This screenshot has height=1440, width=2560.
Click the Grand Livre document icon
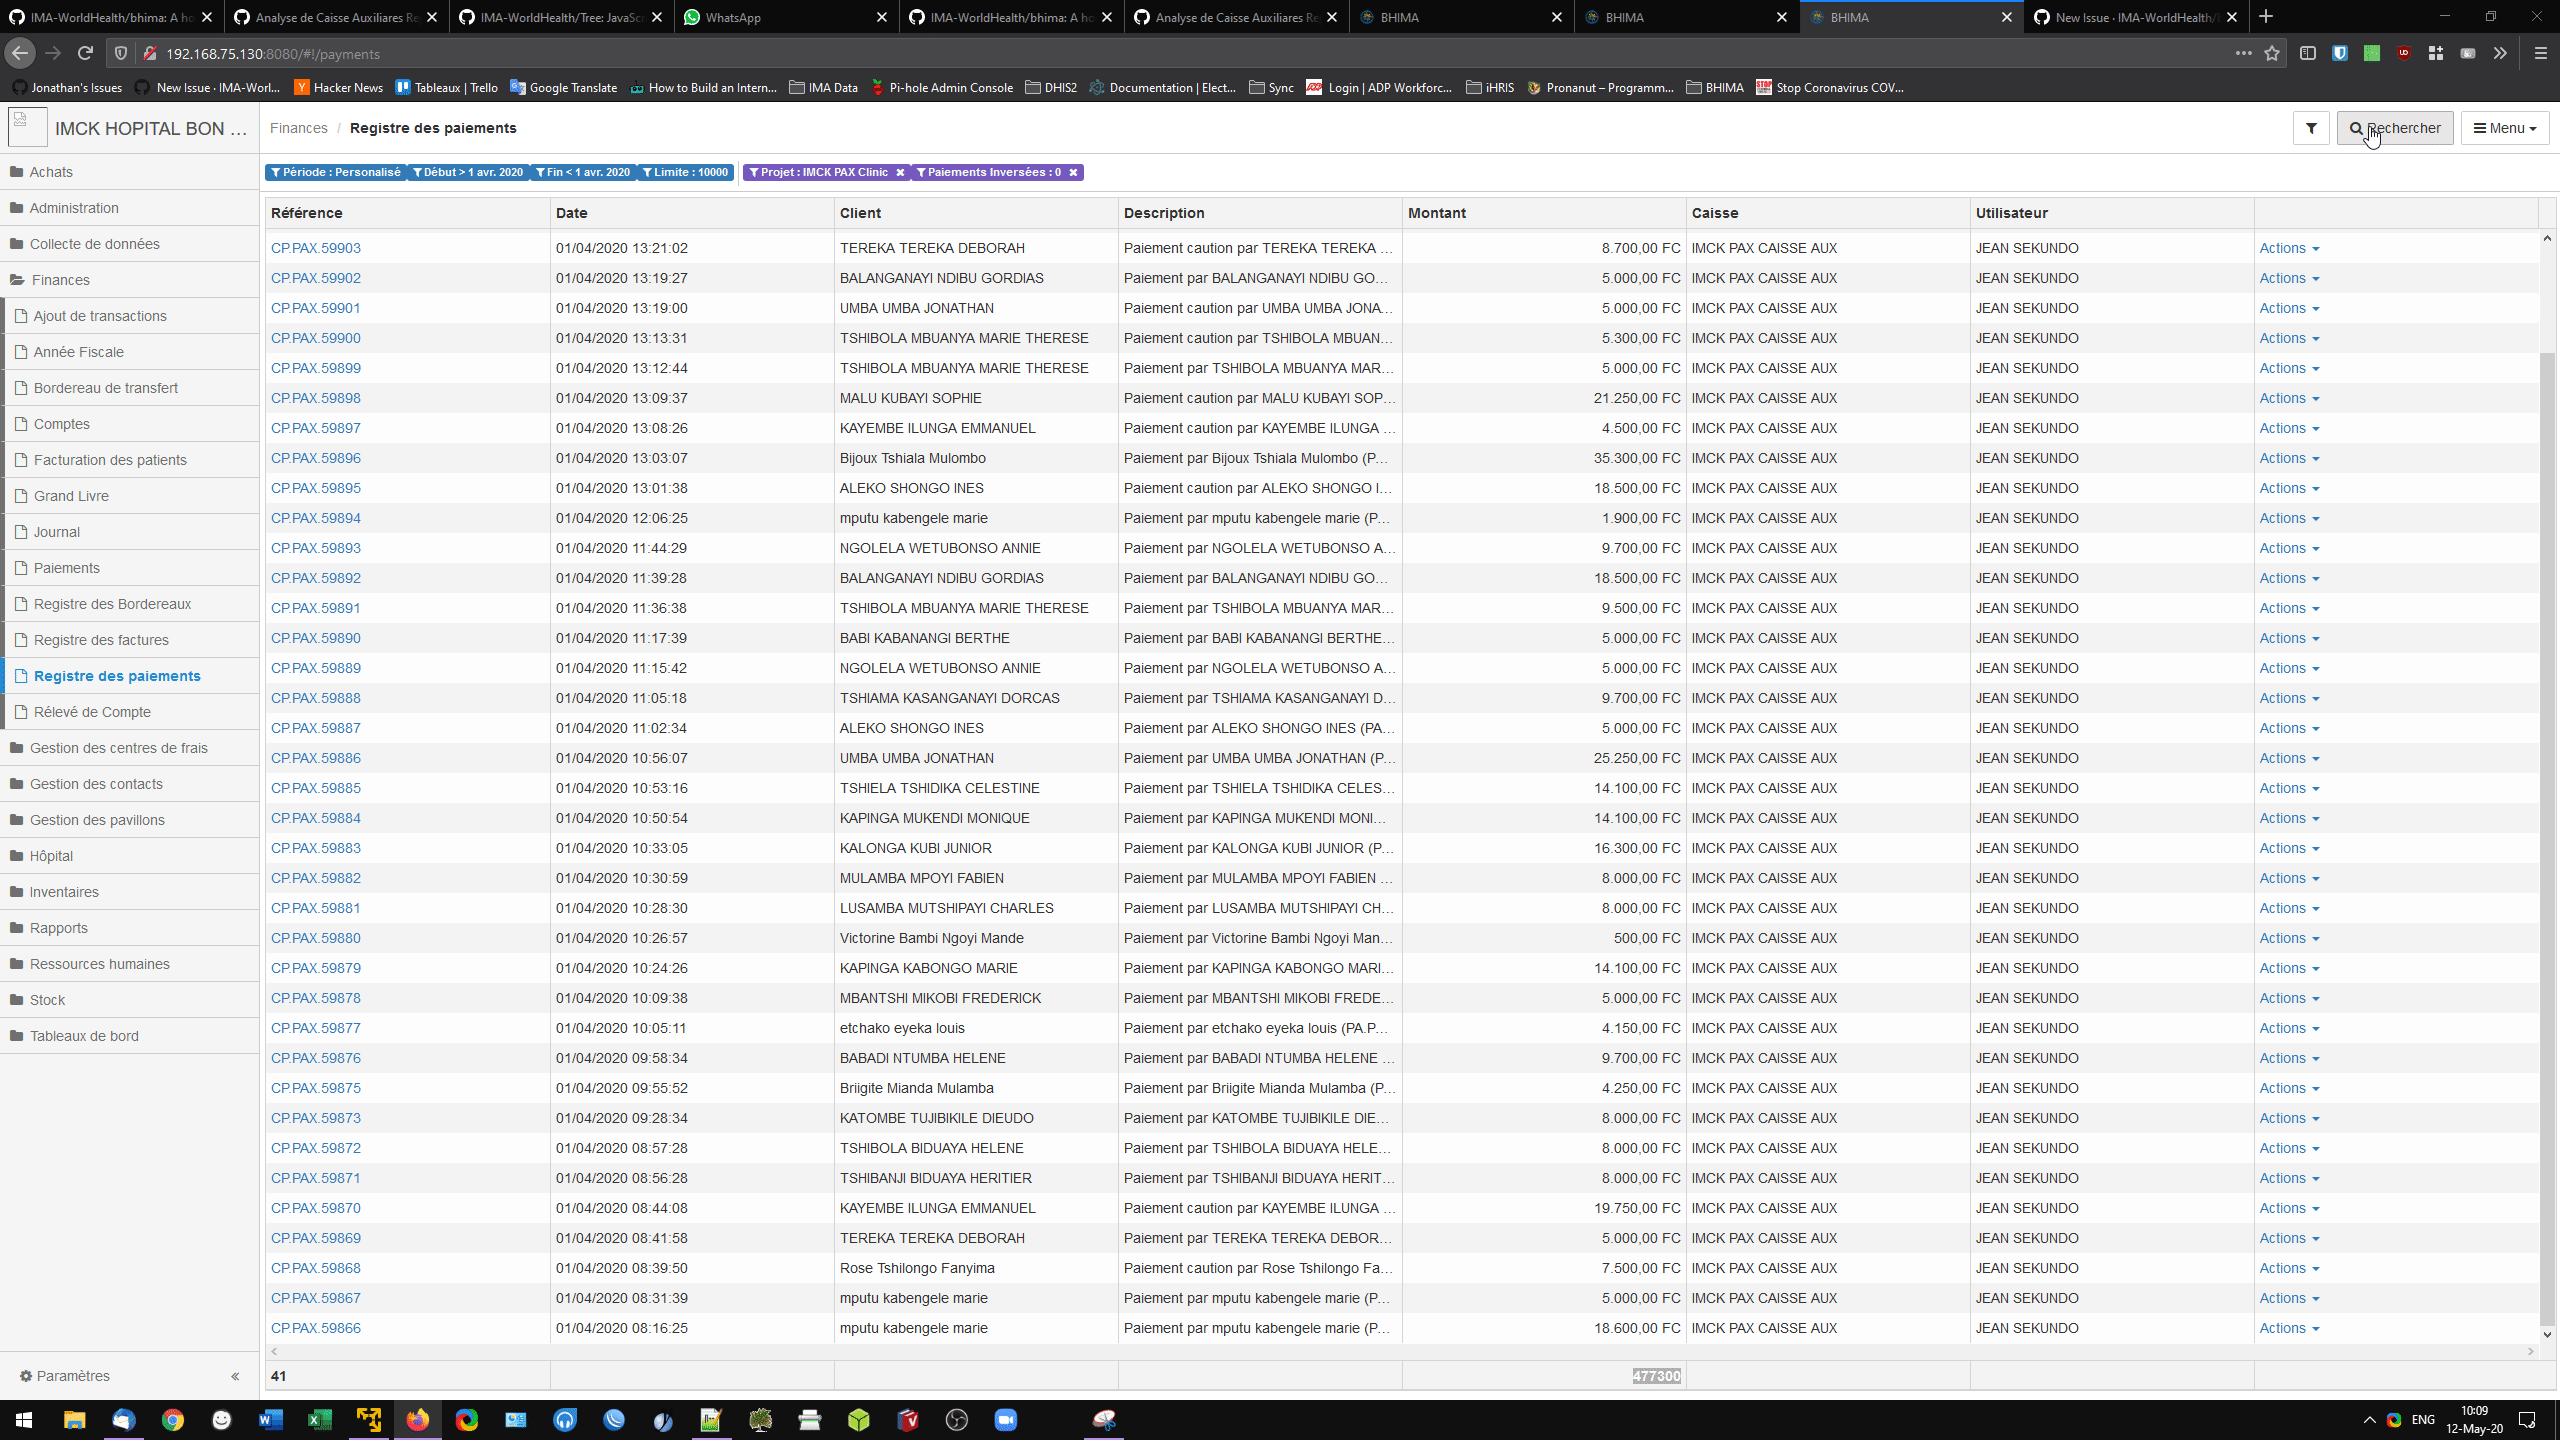(x=21, y=495)
